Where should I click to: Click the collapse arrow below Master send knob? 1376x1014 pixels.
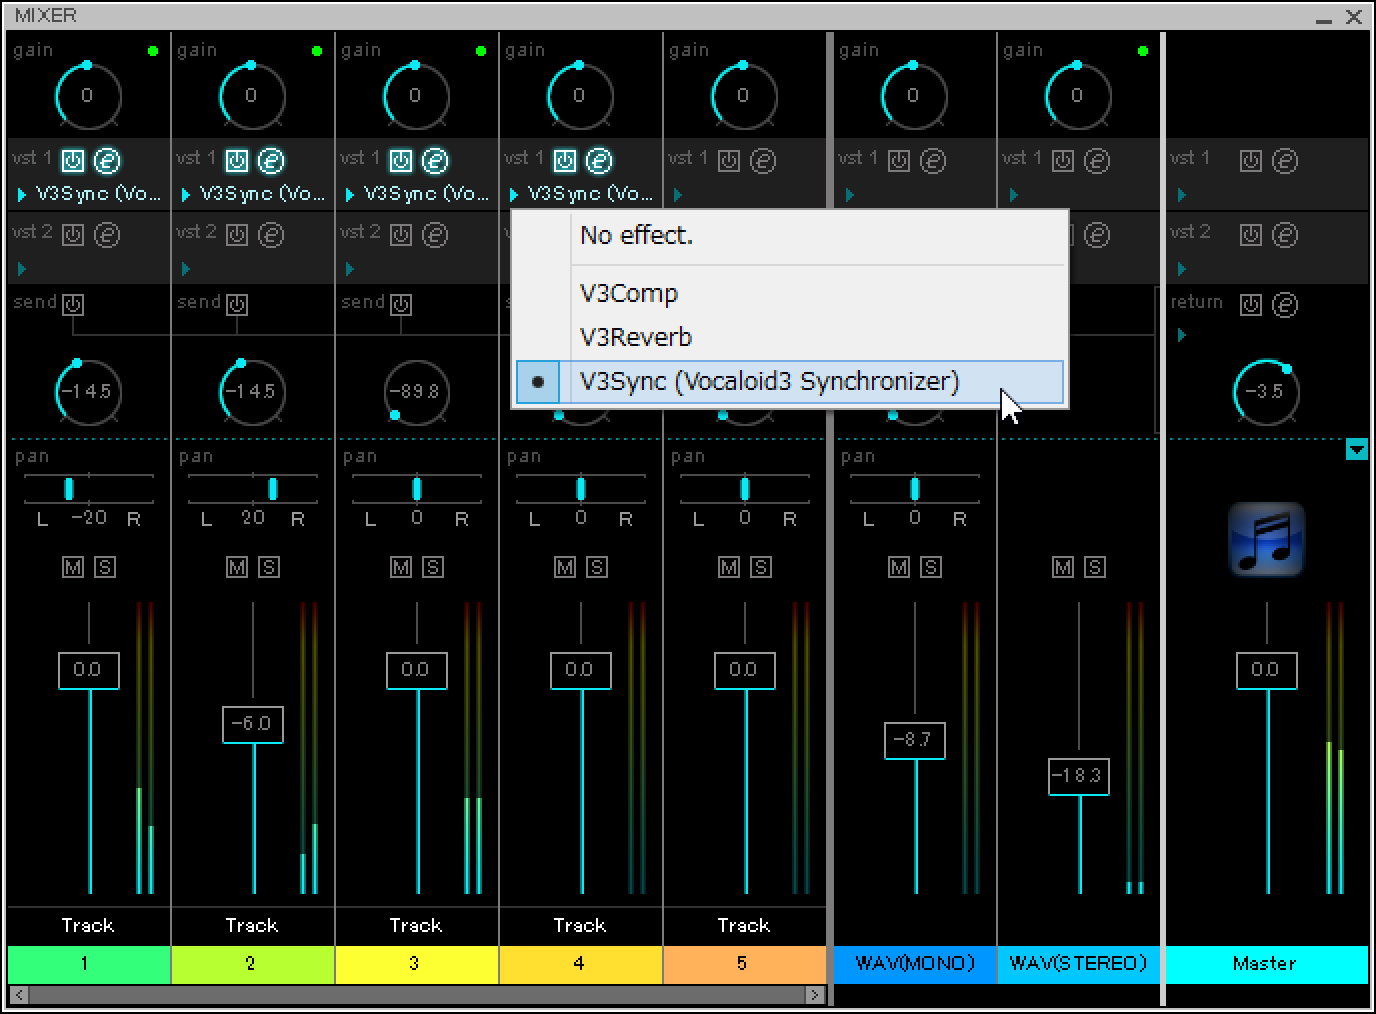(x=1357, y=450)
